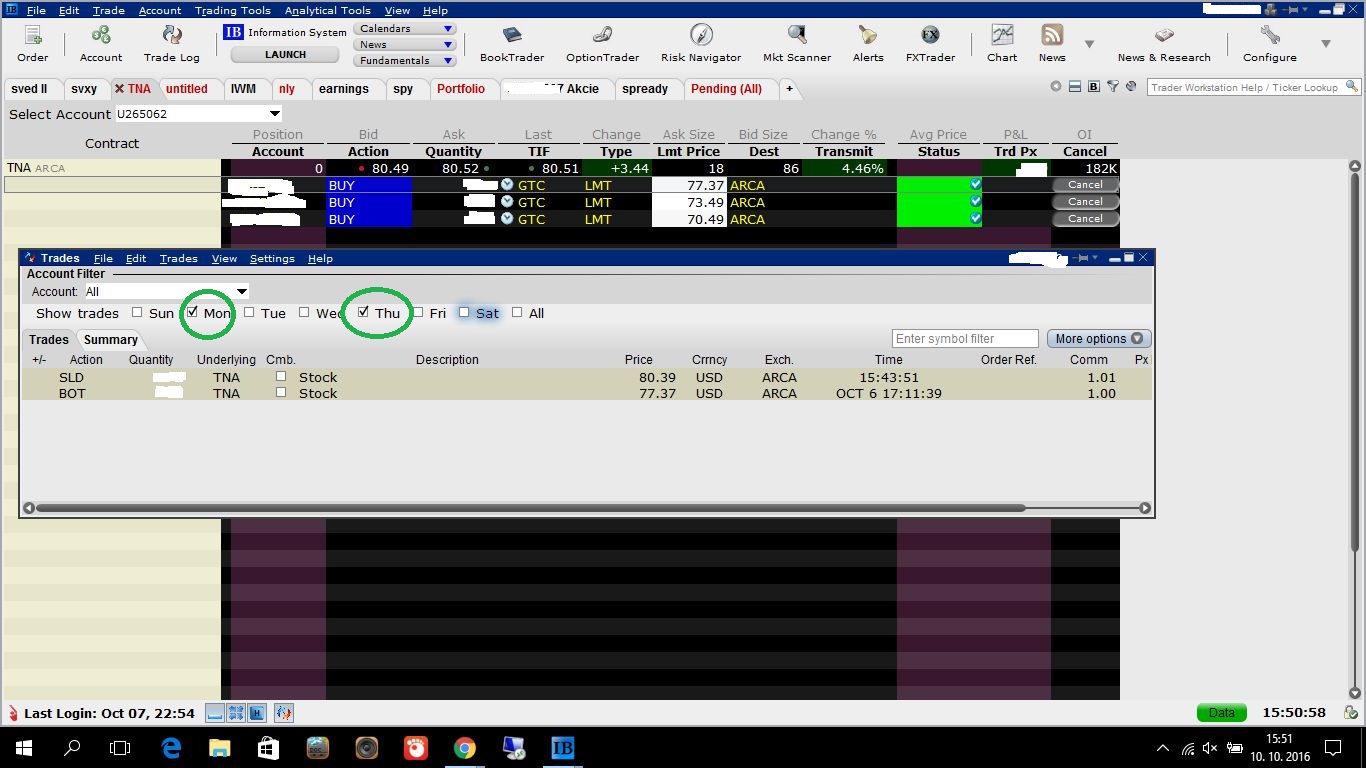Click the Enter symbol filter field
The height and width of the screenshot is (768, 1366).
965,339
